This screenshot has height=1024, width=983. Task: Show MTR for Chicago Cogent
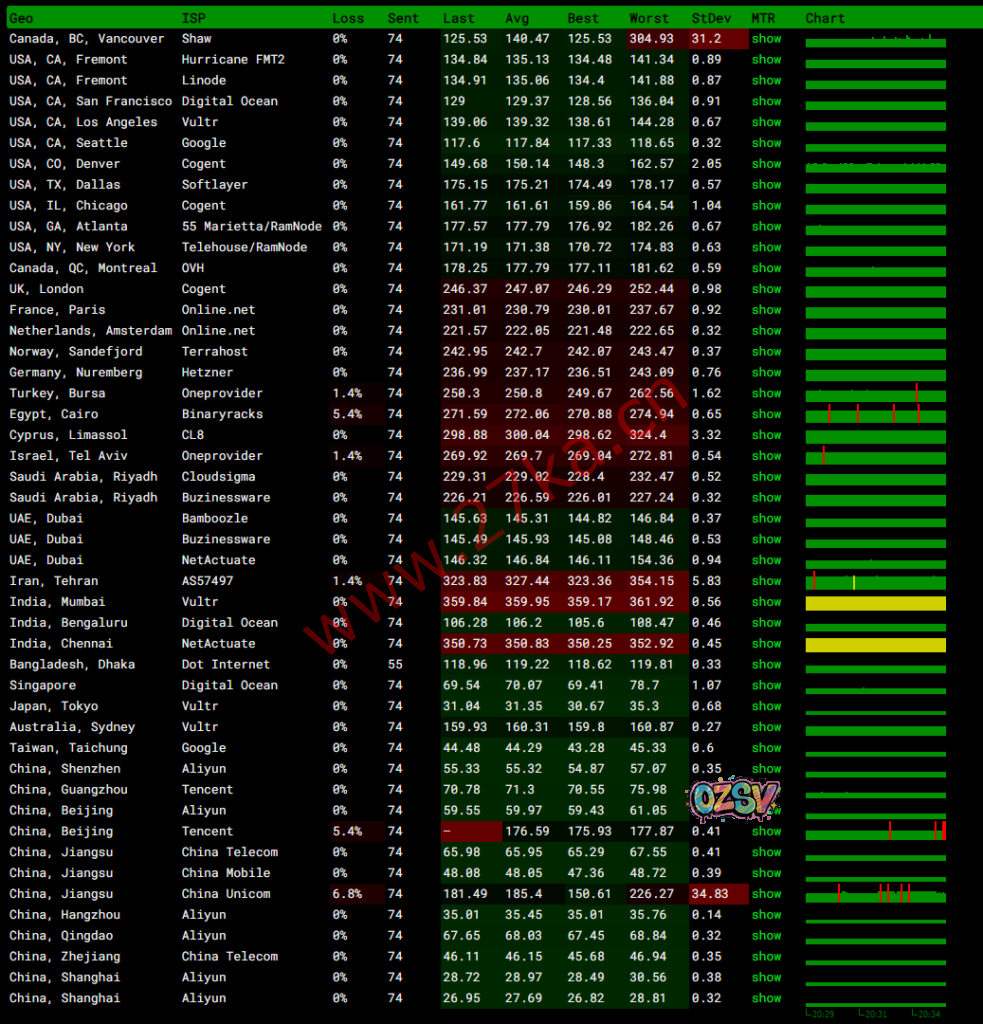point(766,206)
